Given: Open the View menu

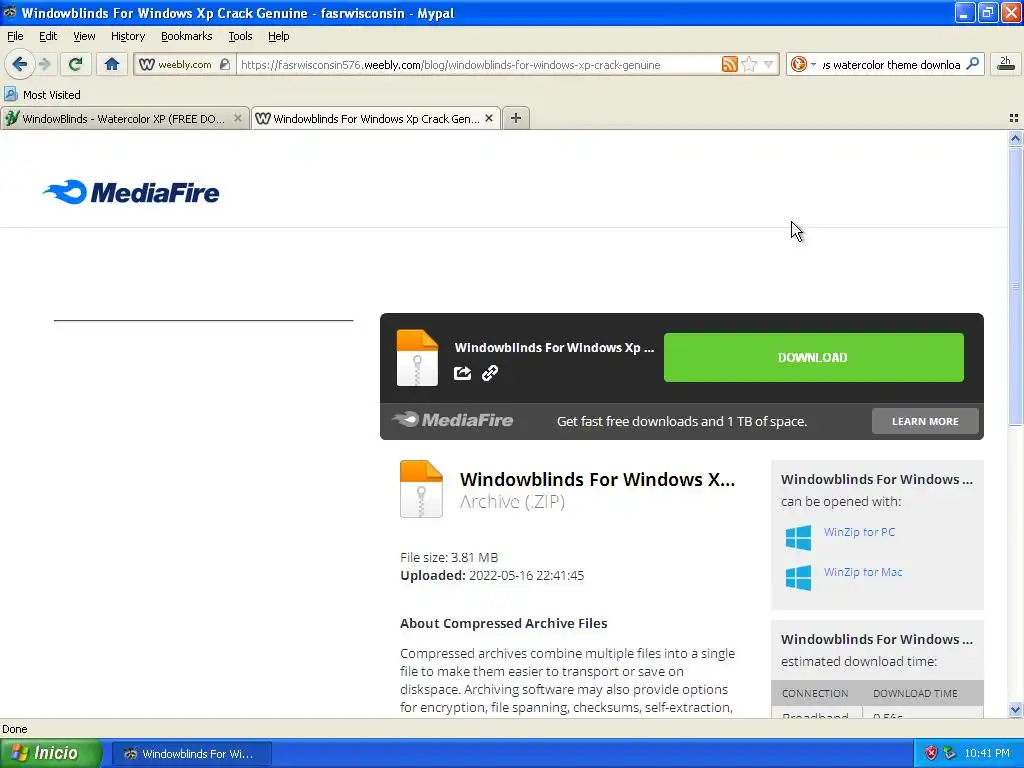Looking at the screenshot, I should [x=84, y=36].
